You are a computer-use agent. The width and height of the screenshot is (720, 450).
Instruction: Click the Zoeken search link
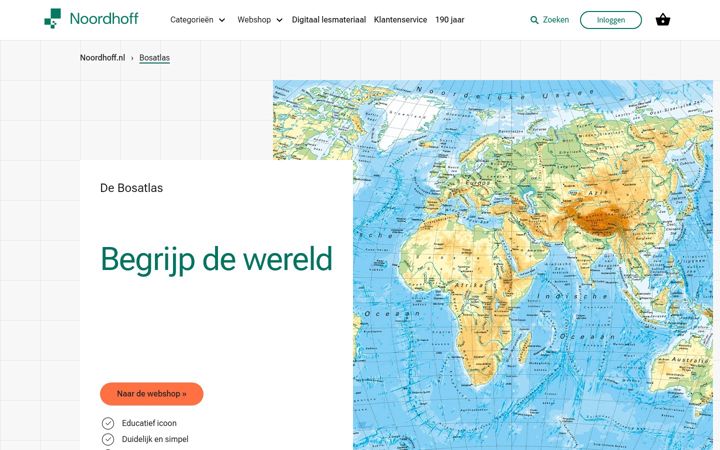coord(550,20)
